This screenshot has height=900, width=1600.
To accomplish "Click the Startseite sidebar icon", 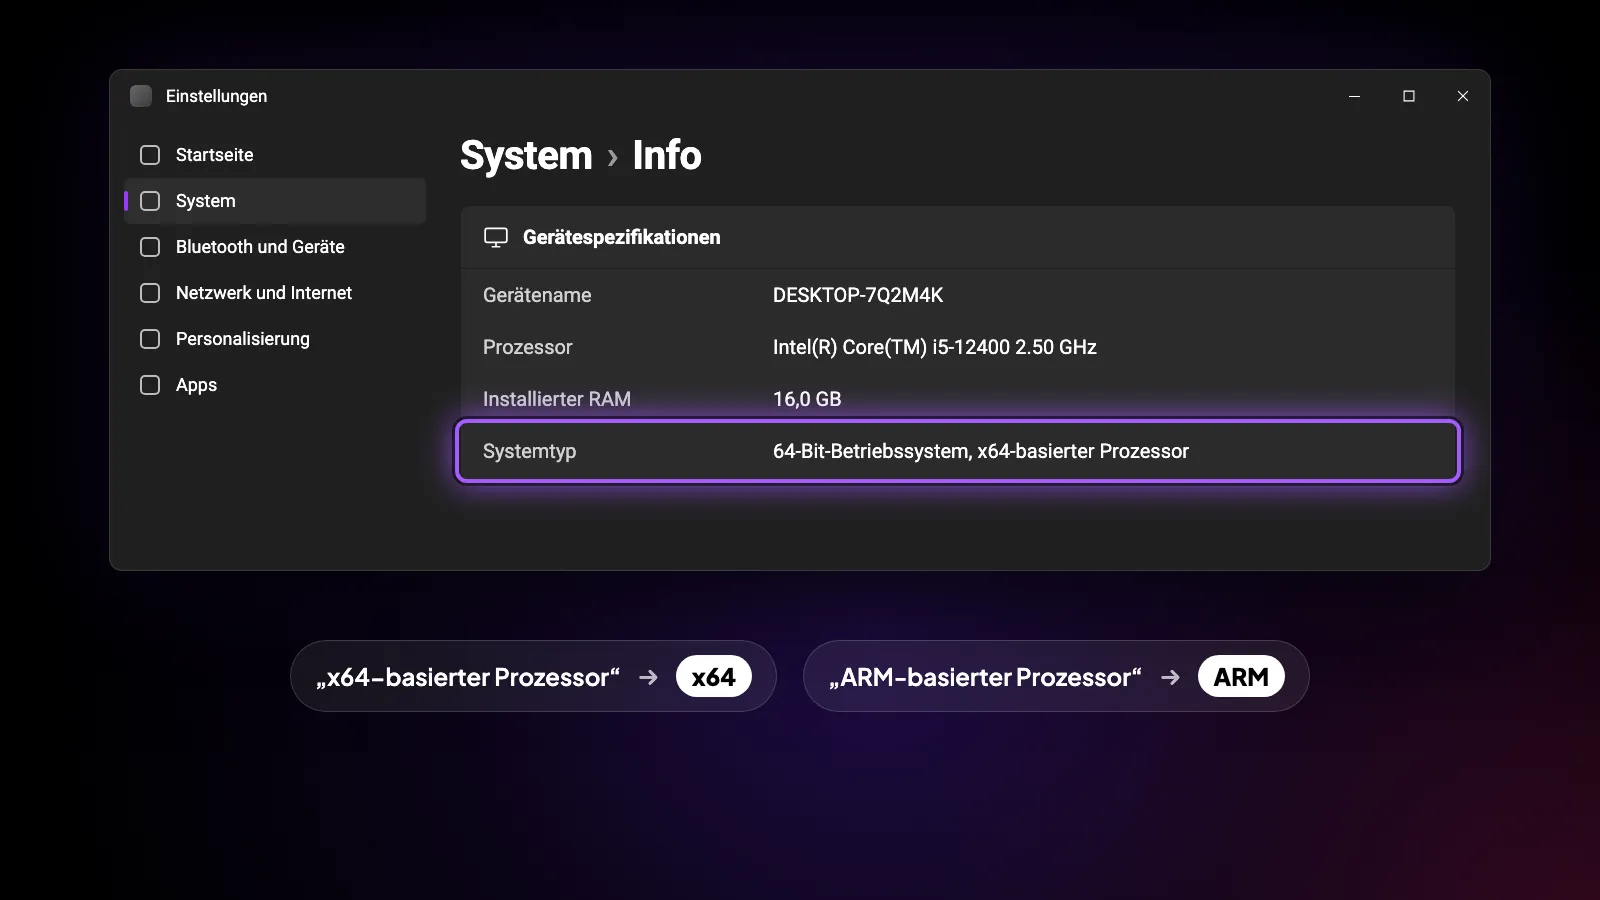I will 150,155.
